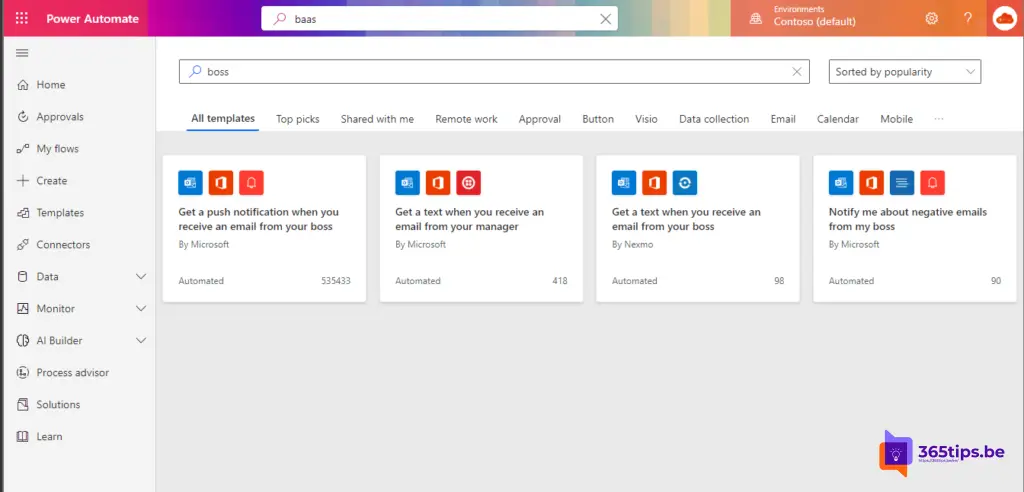
Task: Open the user account avatar
Action: click(1003, 18)
